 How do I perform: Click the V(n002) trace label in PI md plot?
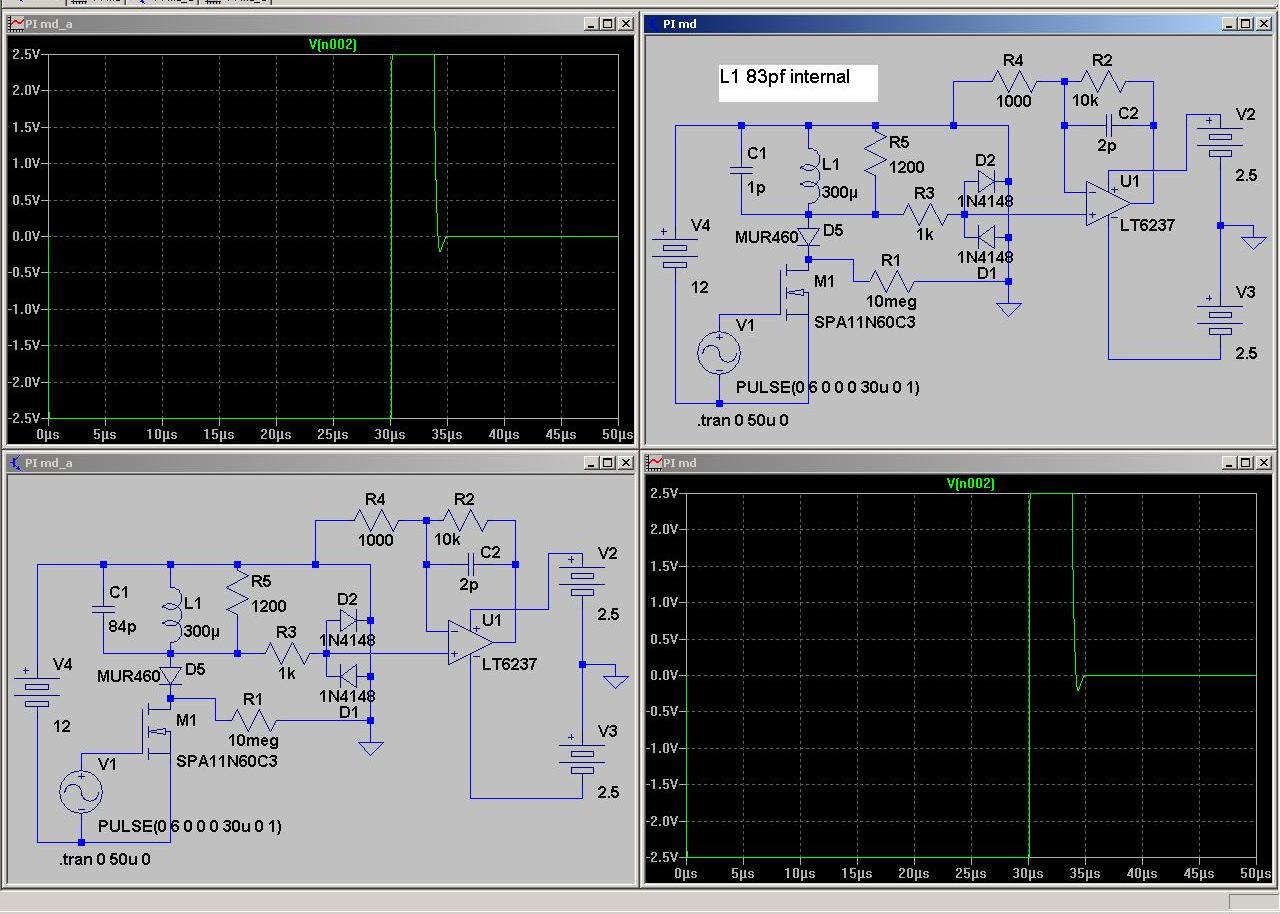point(970,484)
